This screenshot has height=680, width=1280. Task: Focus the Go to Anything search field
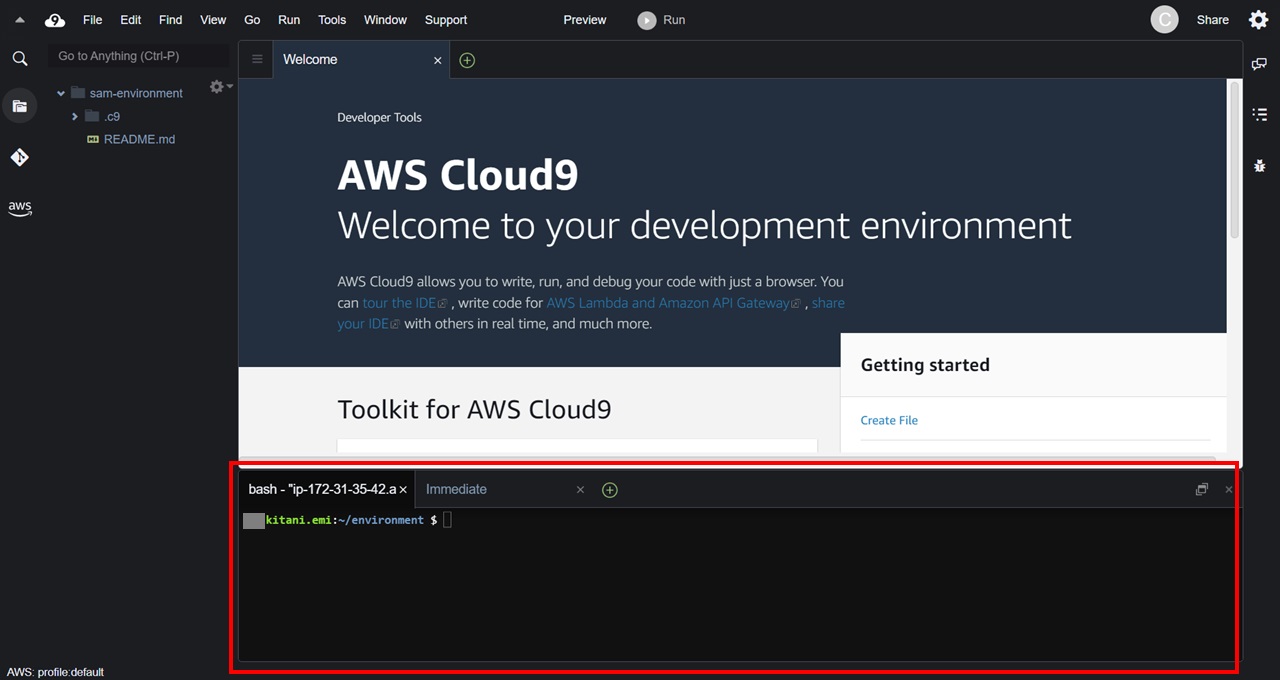(138, 56)
